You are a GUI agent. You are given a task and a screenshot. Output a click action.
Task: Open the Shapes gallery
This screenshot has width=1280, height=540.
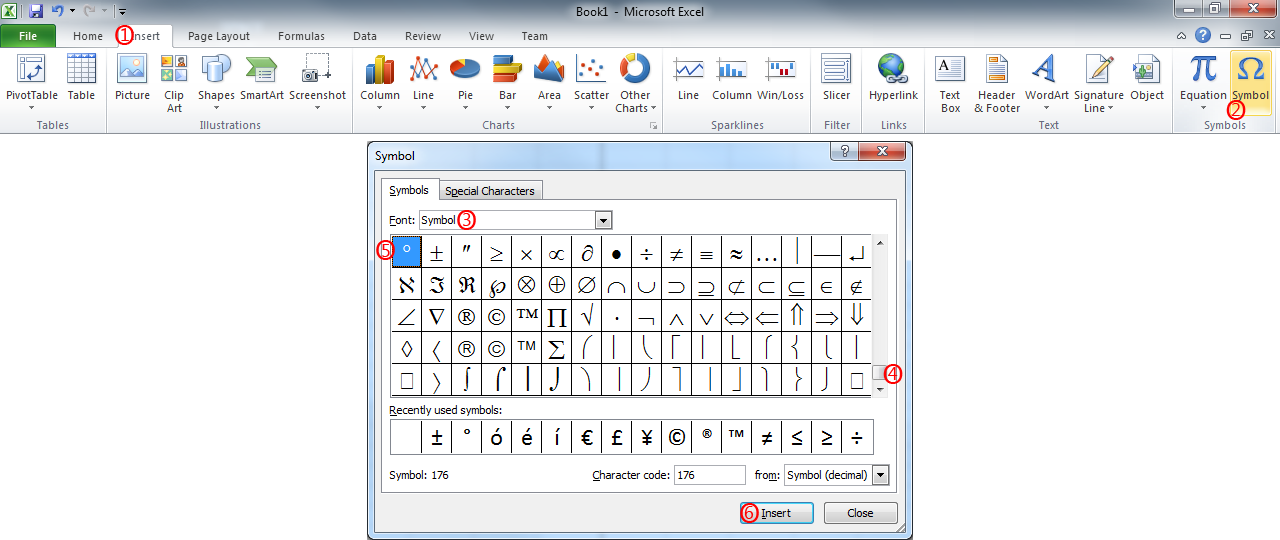[216, 82]
